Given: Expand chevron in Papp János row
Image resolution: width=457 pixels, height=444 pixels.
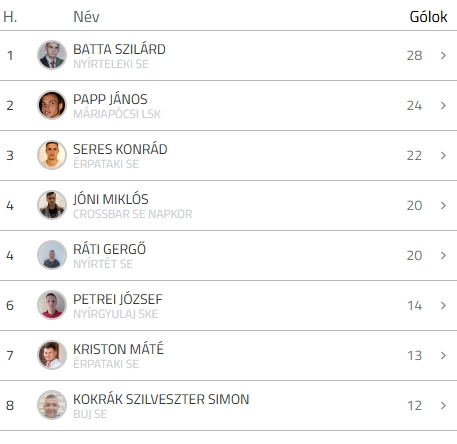Looking at the screenshot, I should [443, 105].
